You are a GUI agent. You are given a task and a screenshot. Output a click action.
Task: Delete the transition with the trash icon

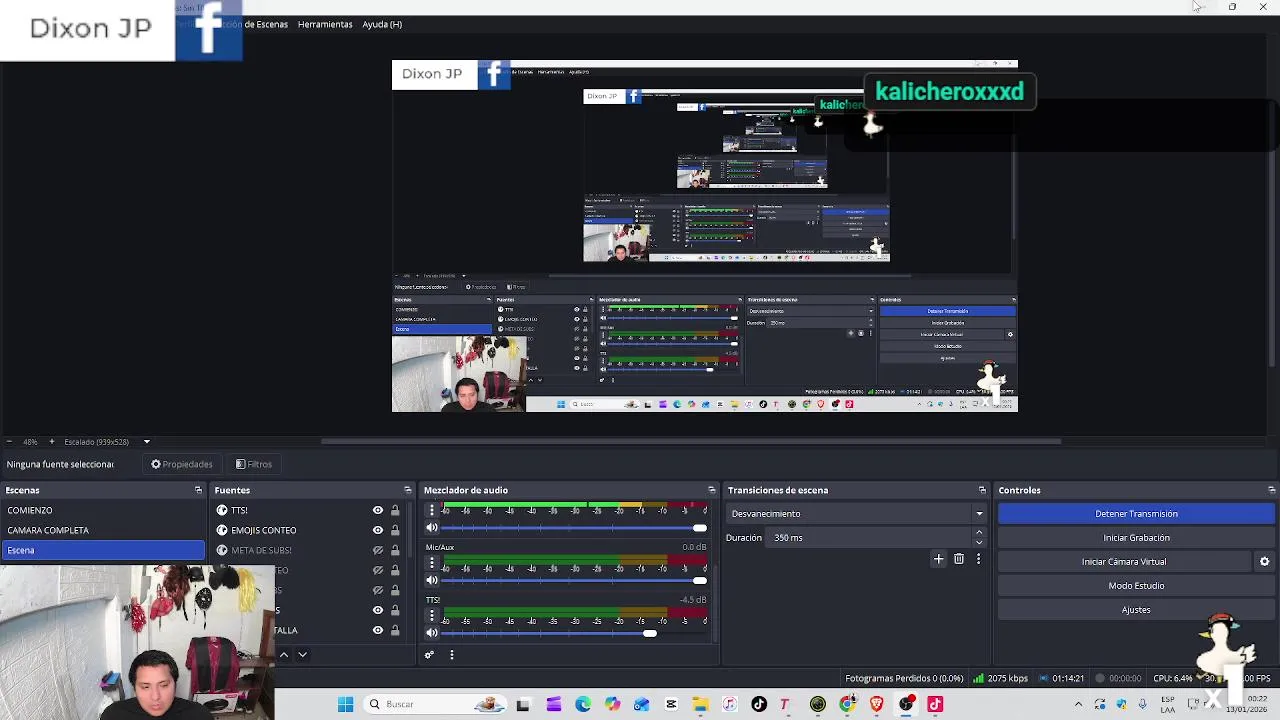tap(959, 559)
